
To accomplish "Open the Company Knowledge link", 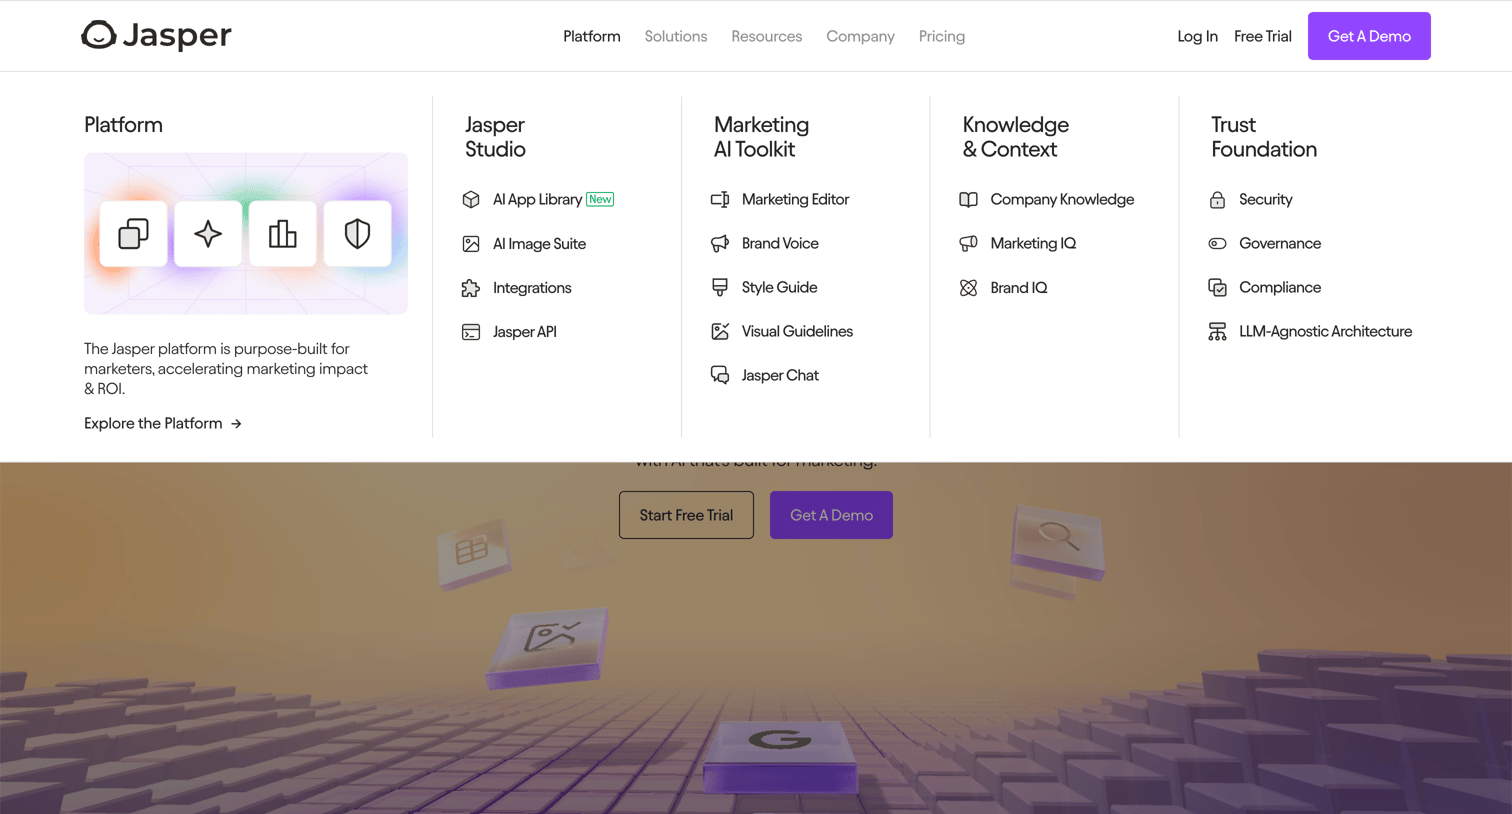I will pos(1062,199).
